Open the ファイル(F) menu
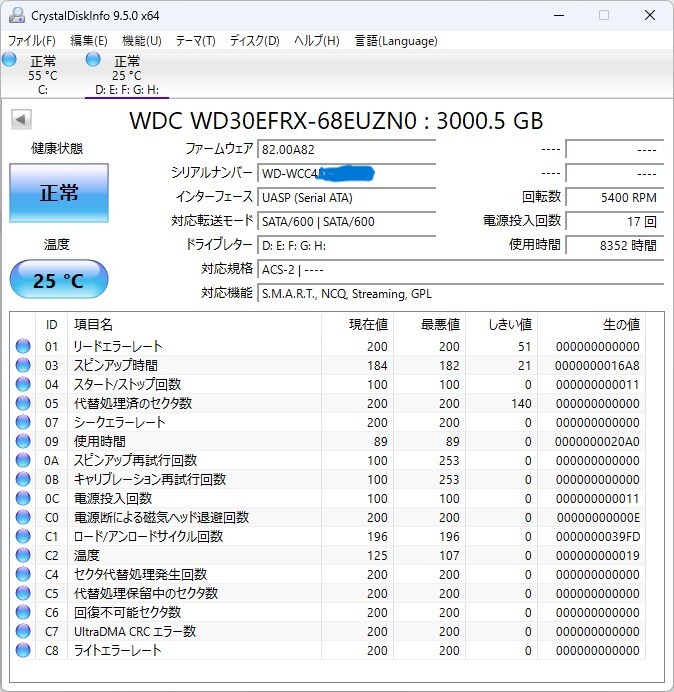Viewport: 674px width, 692px height. click(32, 41)
